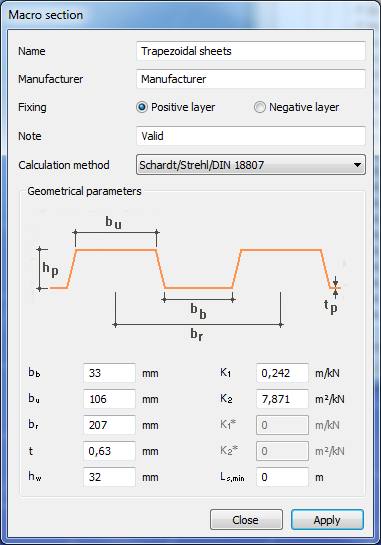Select the Positive layer radio button
Viewport: 381px width, 545px height.
tap(142, 107)
